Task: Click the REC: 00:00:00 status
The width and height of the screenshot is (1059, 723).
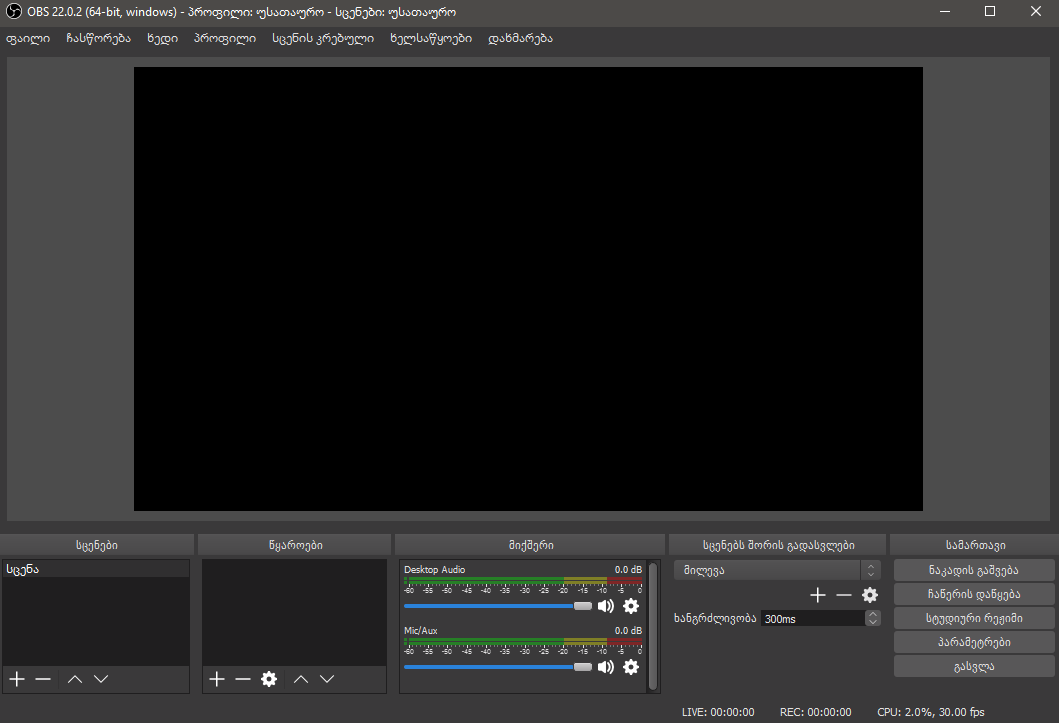Action: point(815,712)
